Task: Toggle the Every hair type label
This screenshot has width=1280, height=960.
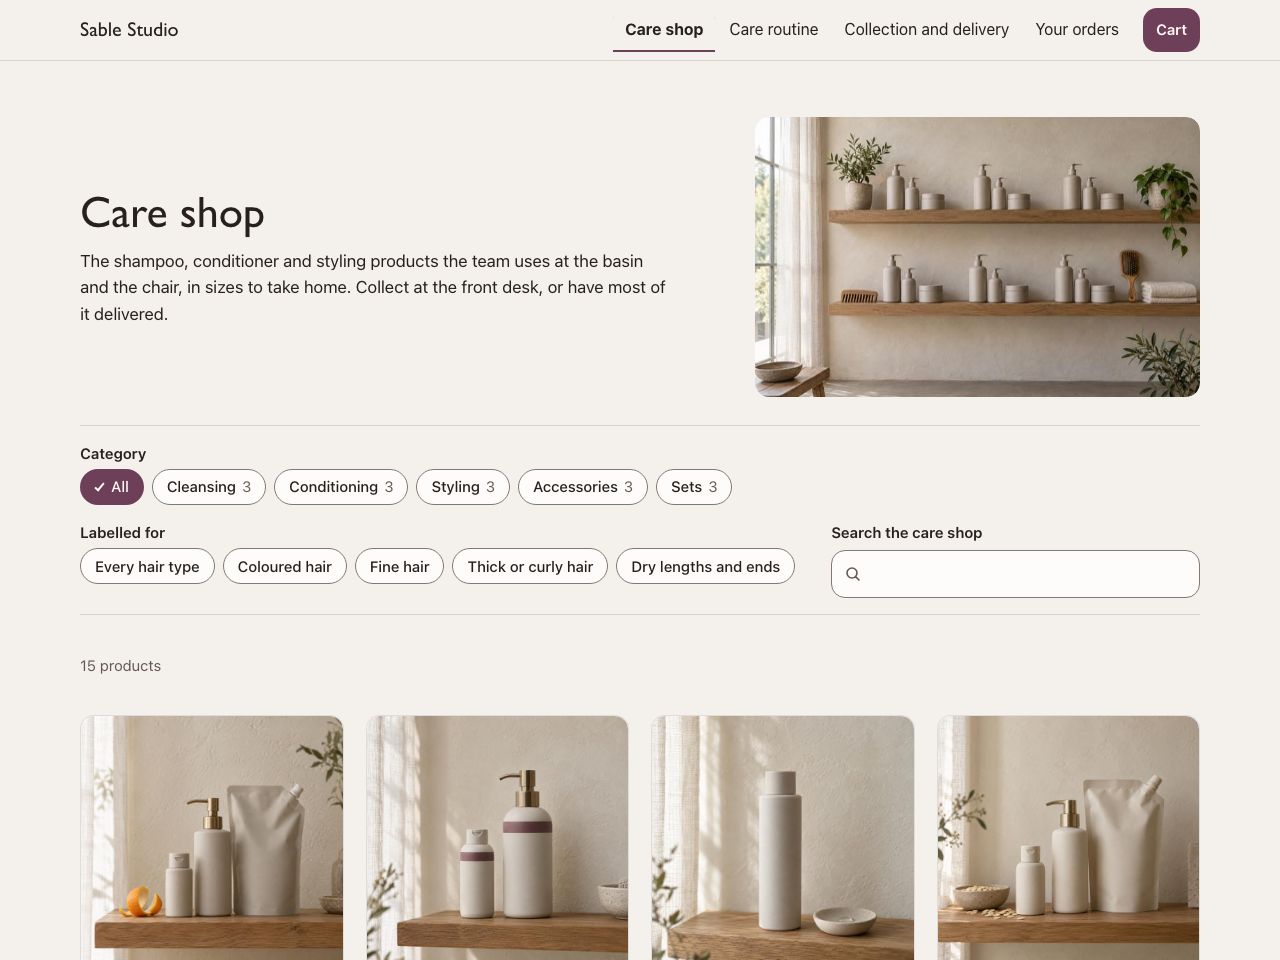Action: 147,566
